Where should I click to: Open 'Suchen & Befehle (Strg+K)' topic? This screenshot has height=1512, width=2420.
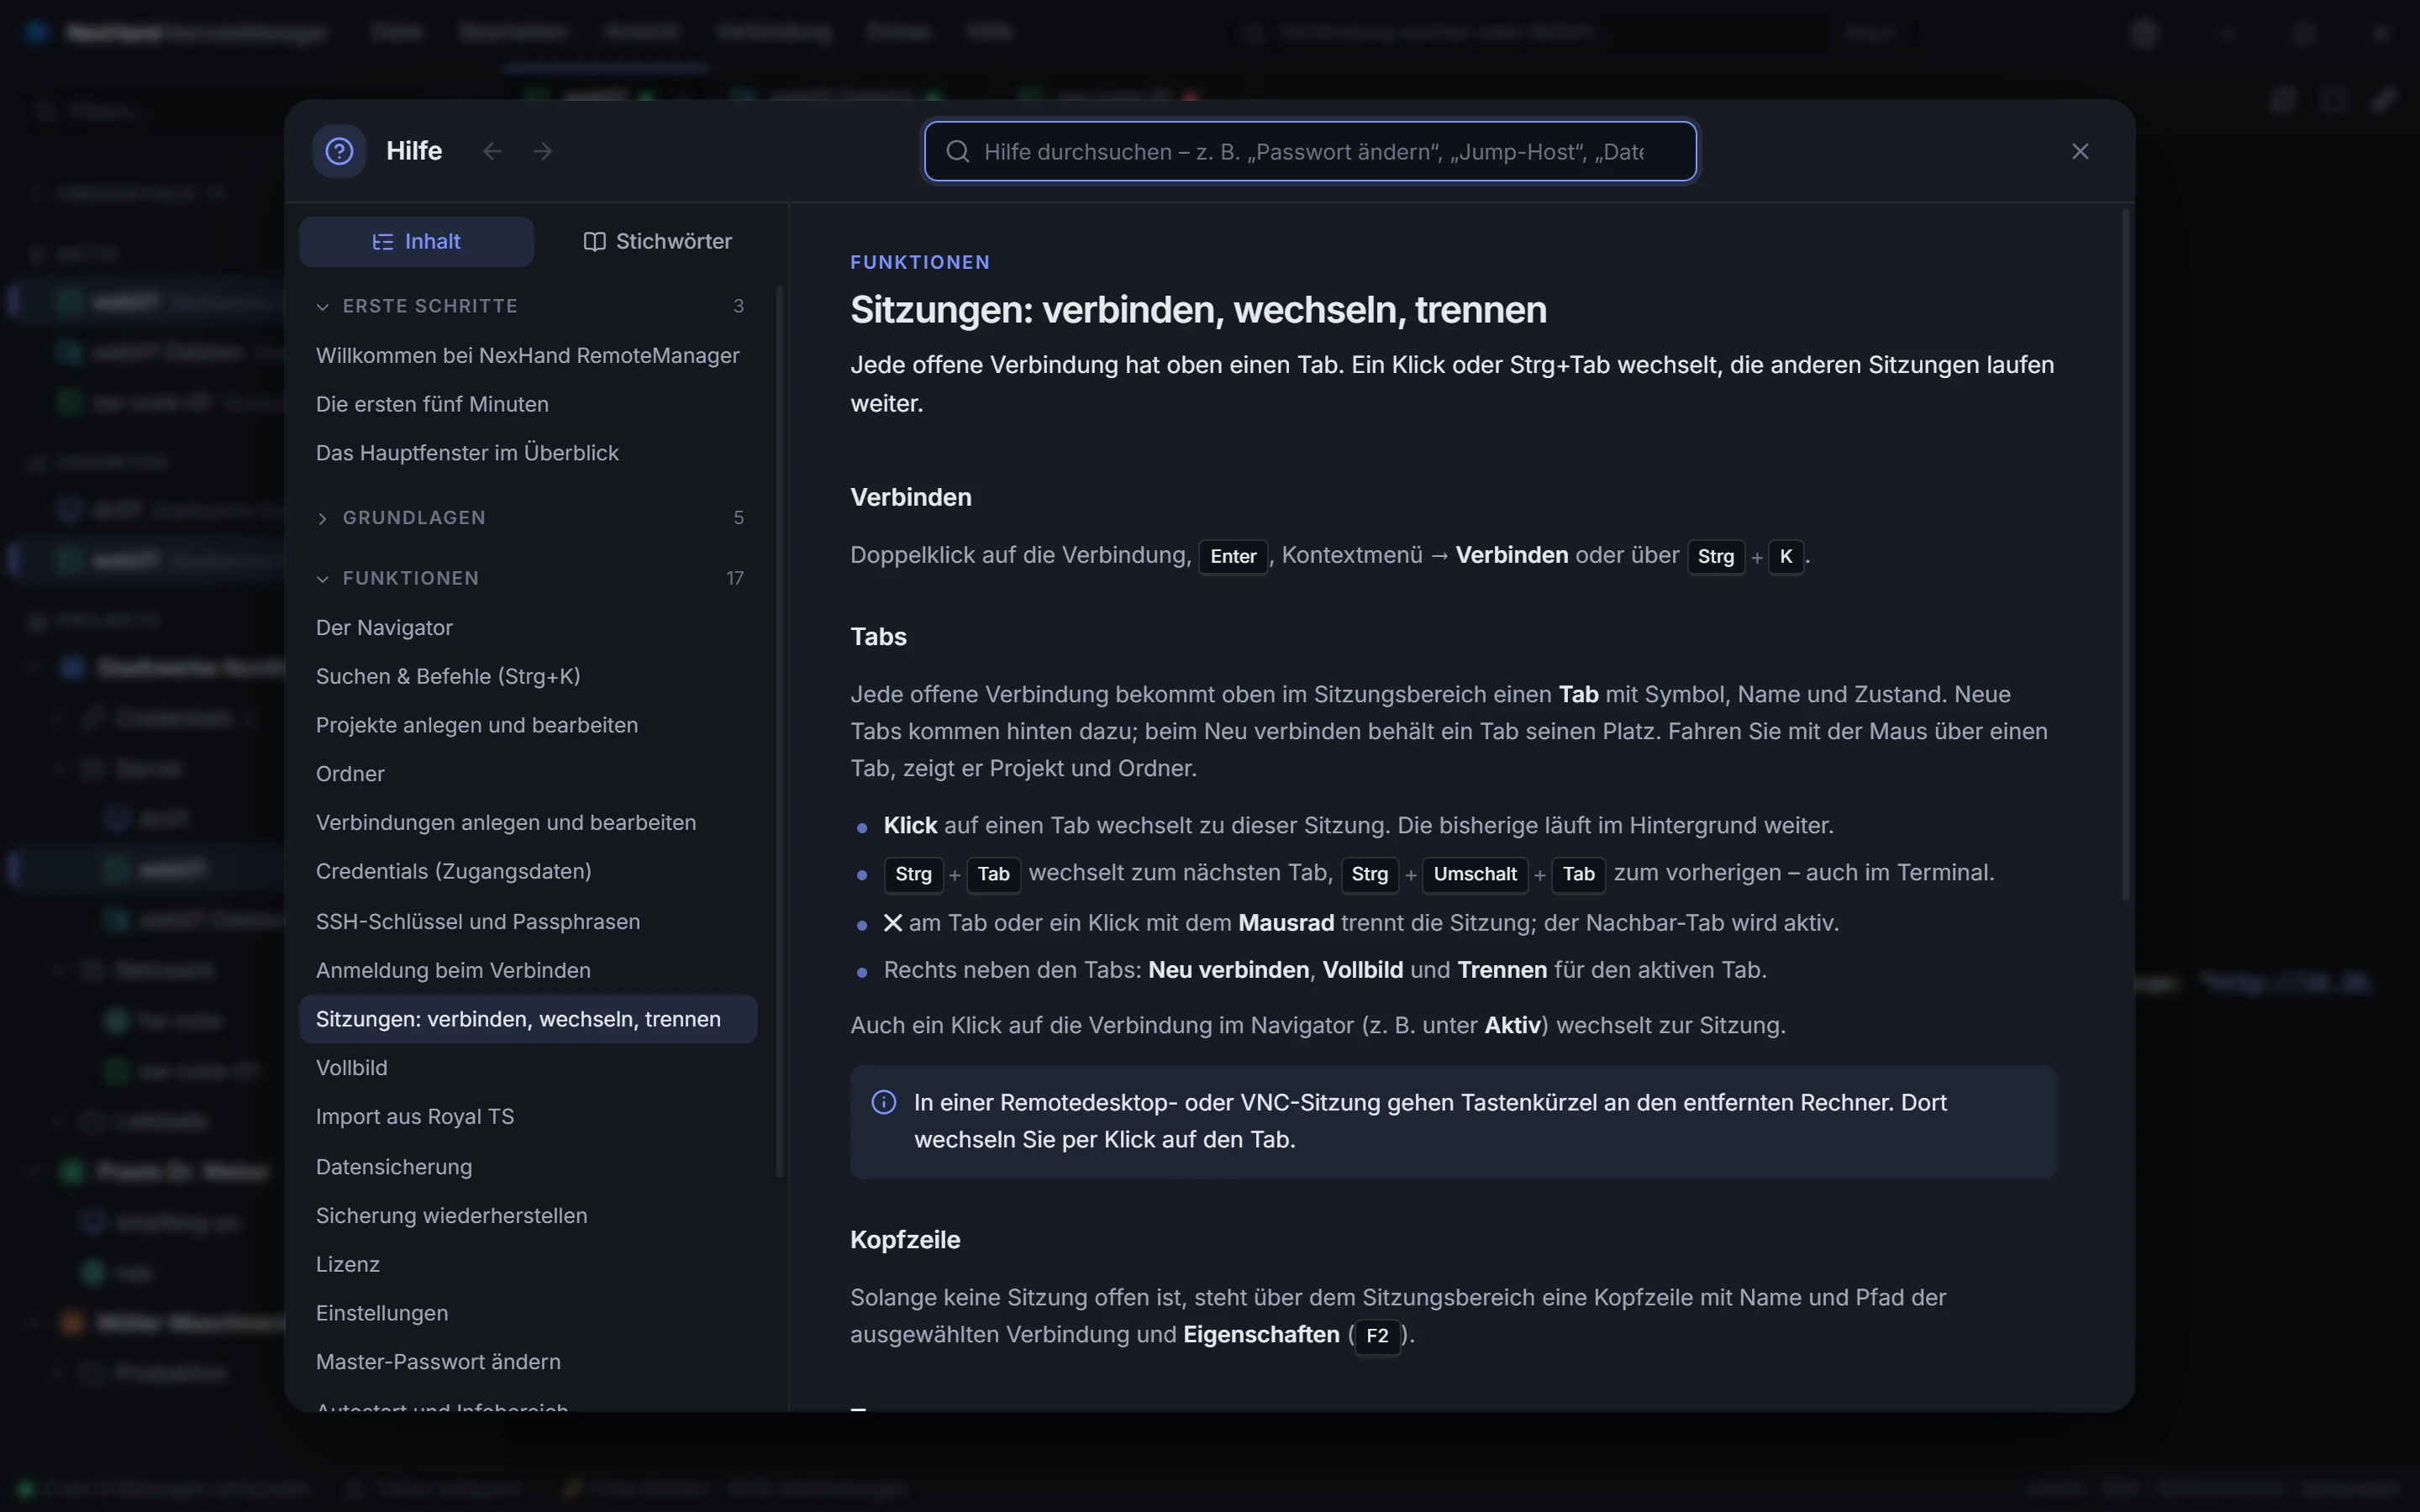[x=528, y=677]
